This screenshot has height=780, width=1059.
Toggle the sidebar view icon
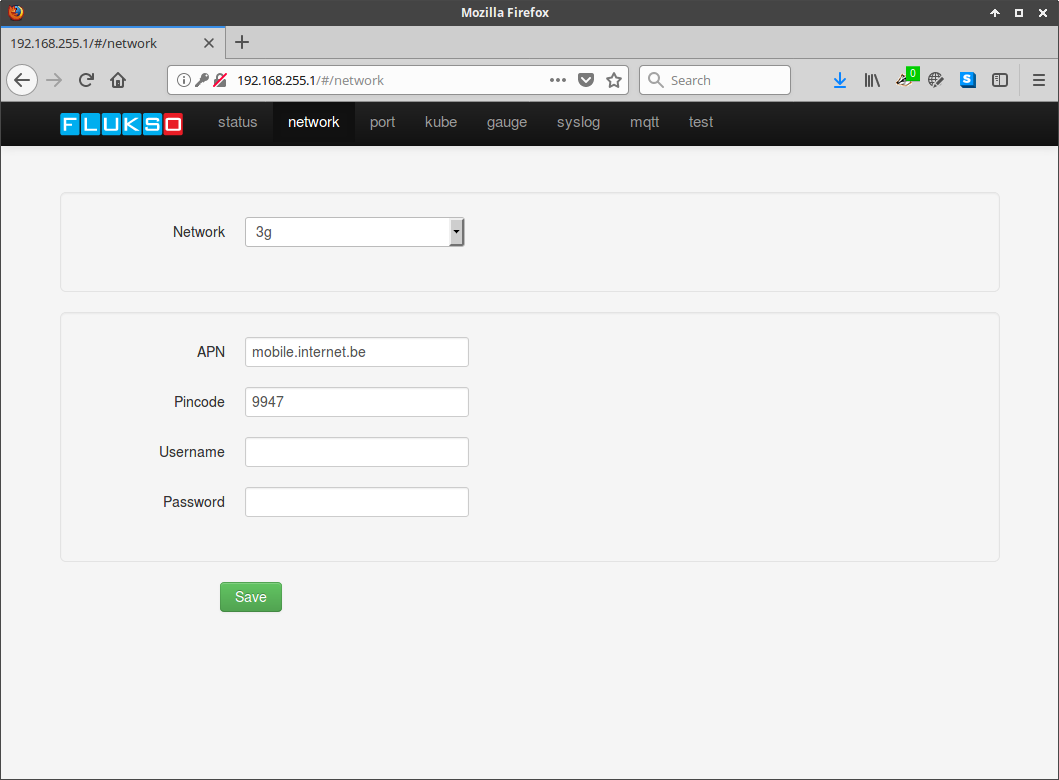click(x=1000, y=80)
